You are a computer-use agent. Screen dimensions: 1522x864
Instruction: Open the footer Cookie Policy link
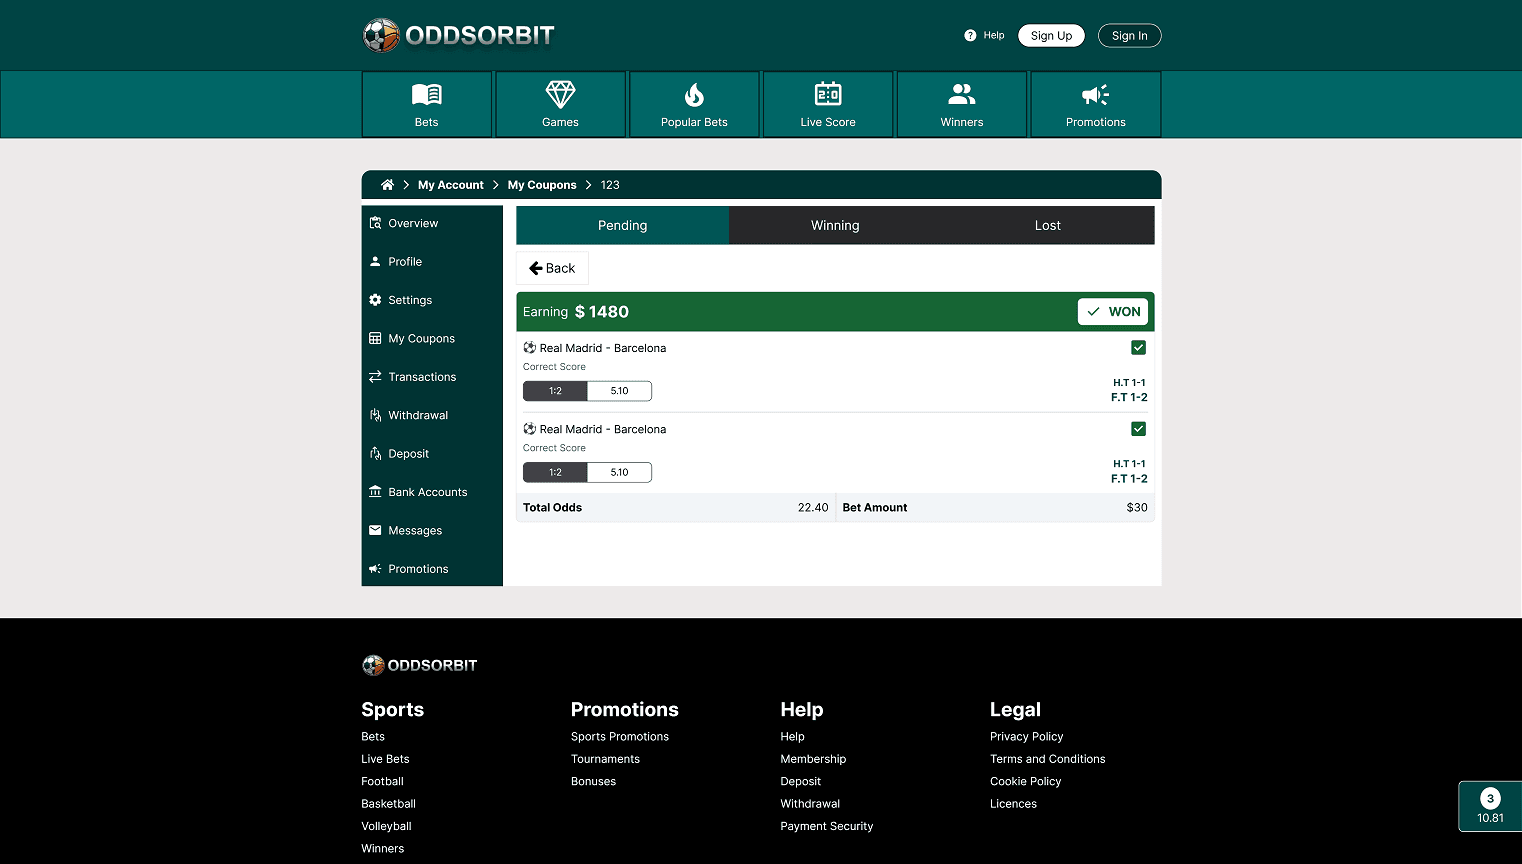click(1026, 782)
